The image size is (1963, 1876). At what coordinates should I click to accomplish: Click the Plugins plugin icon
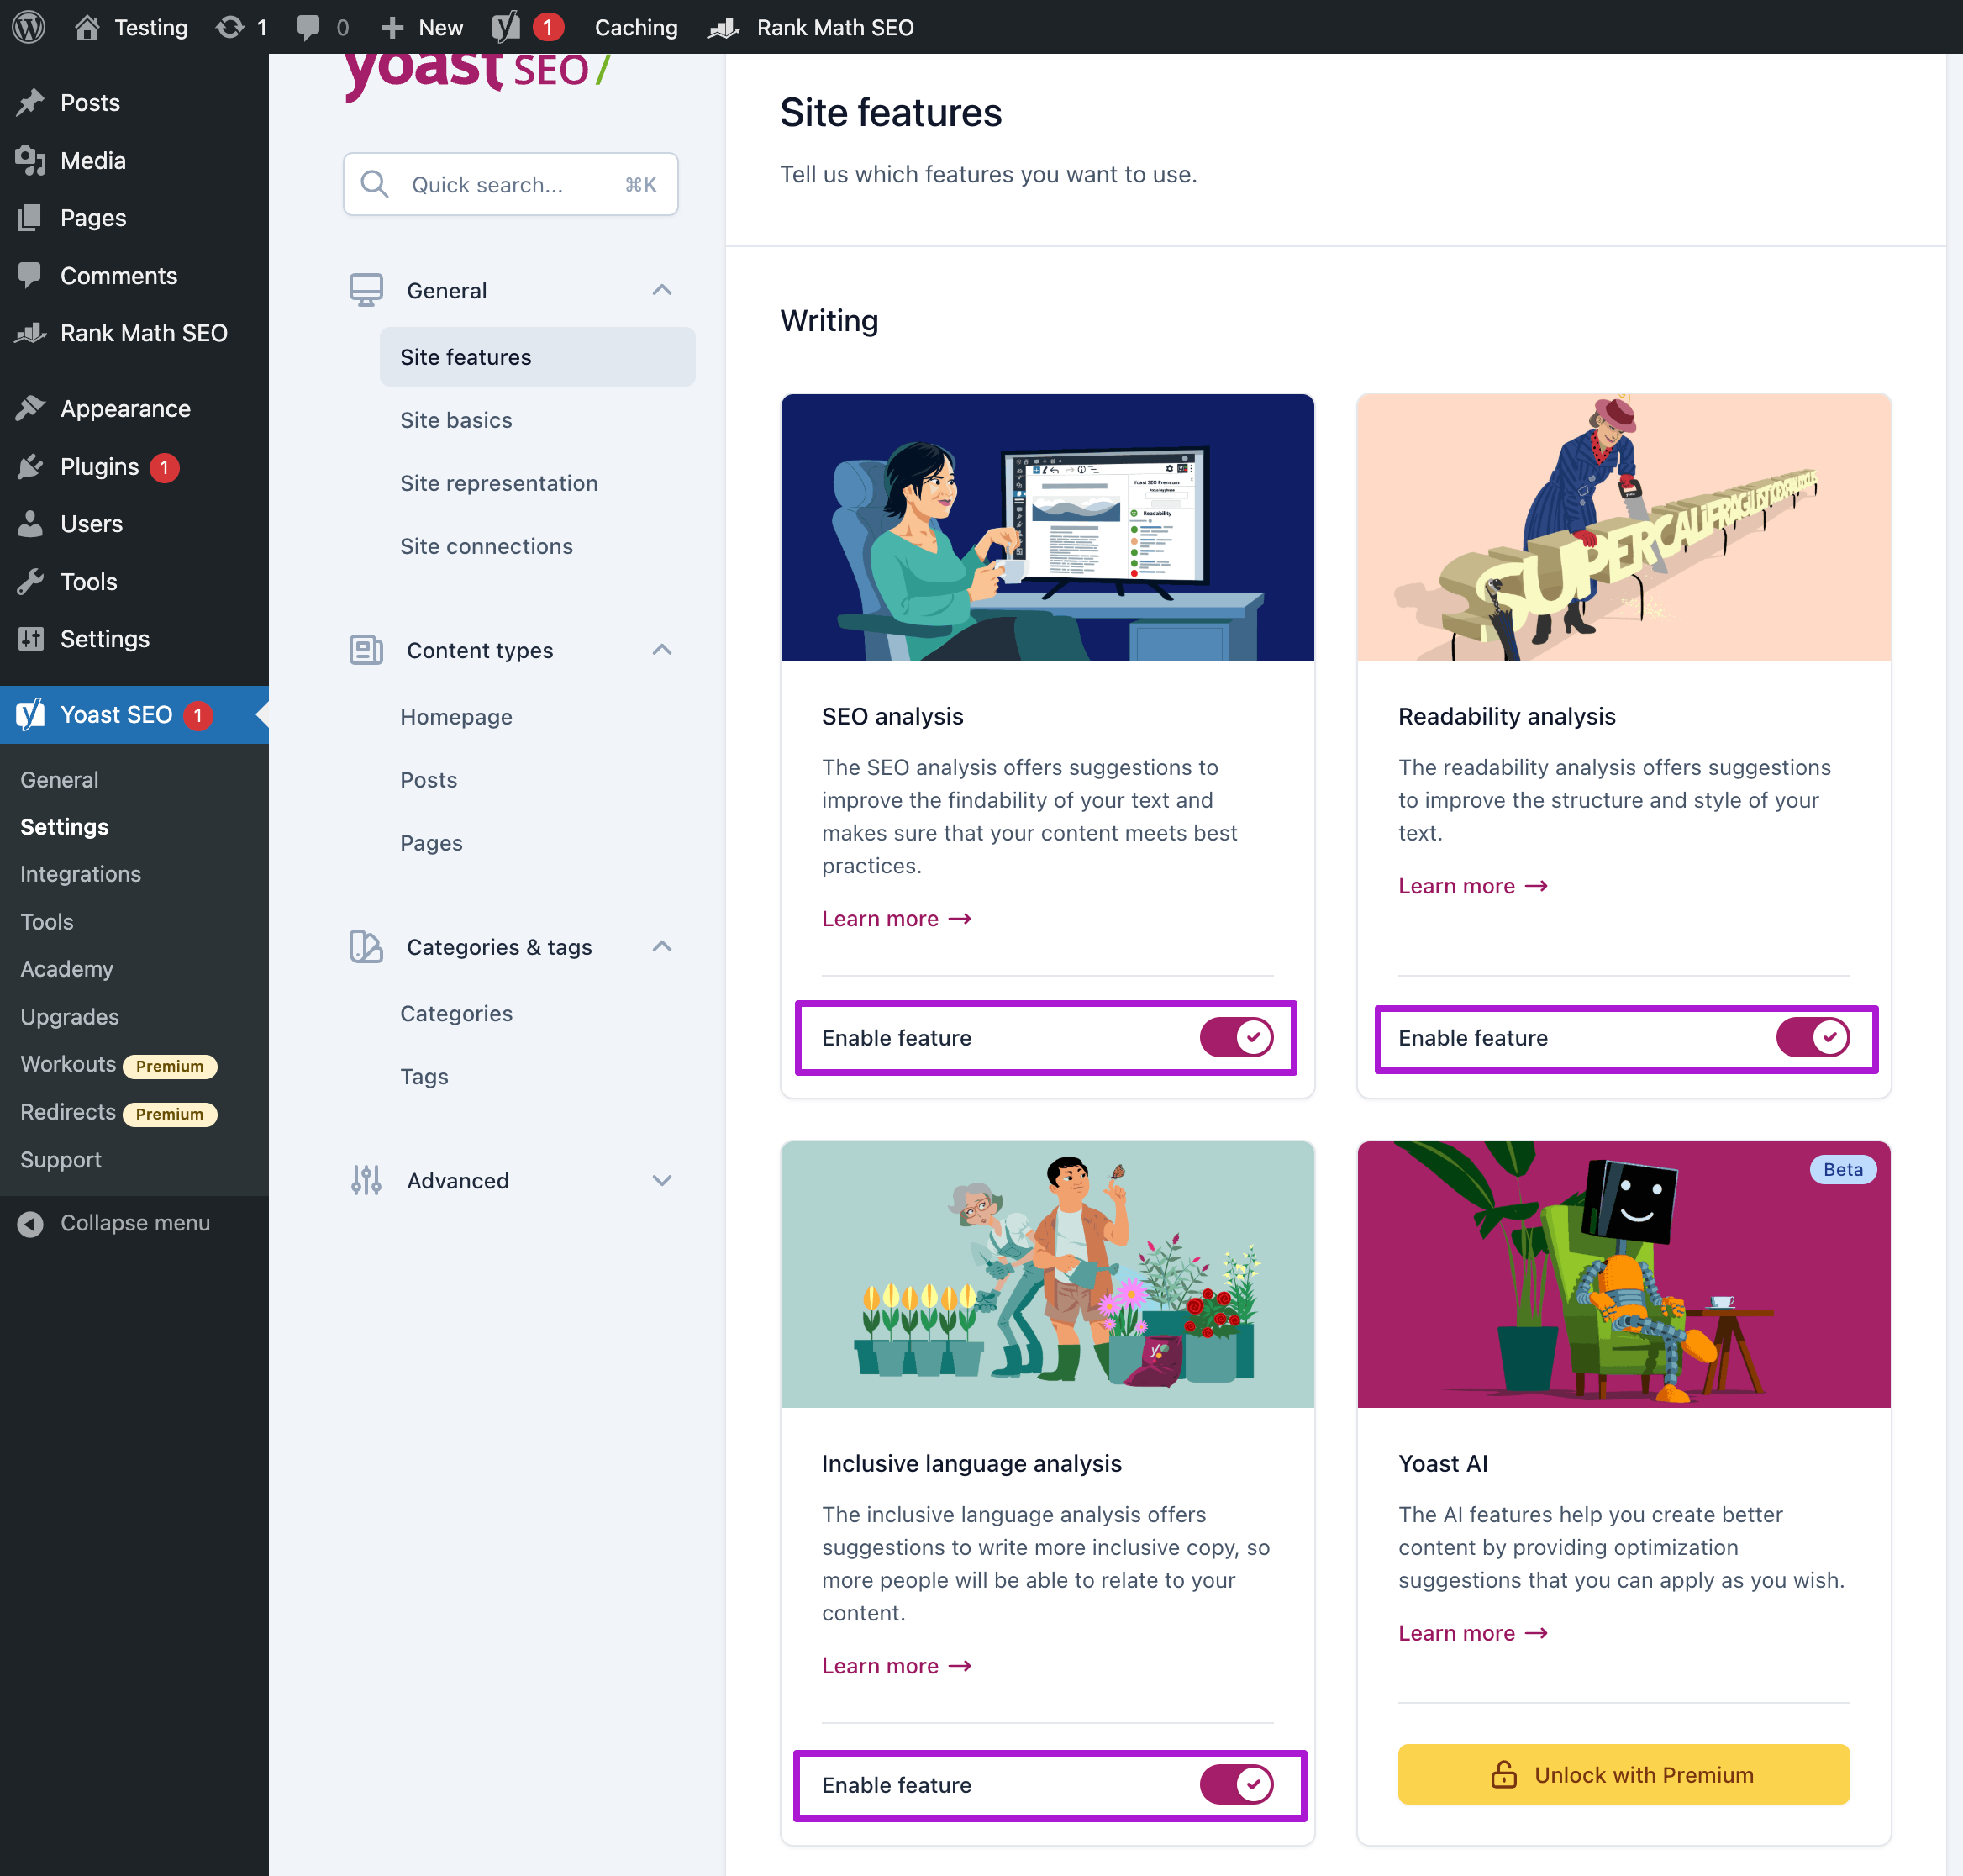(x=31, y=466)
